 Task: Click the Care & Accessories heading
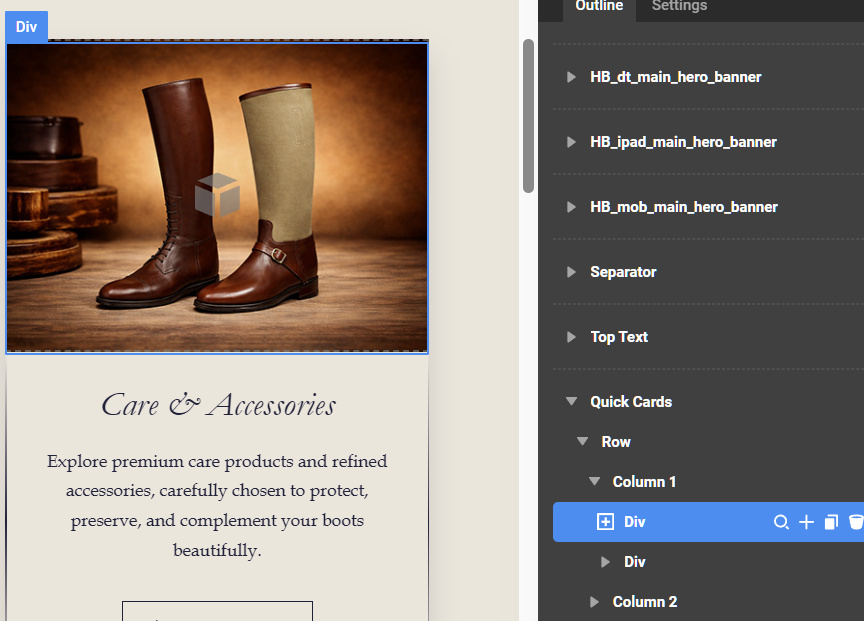pyautogui.click(x=218, y=405)
